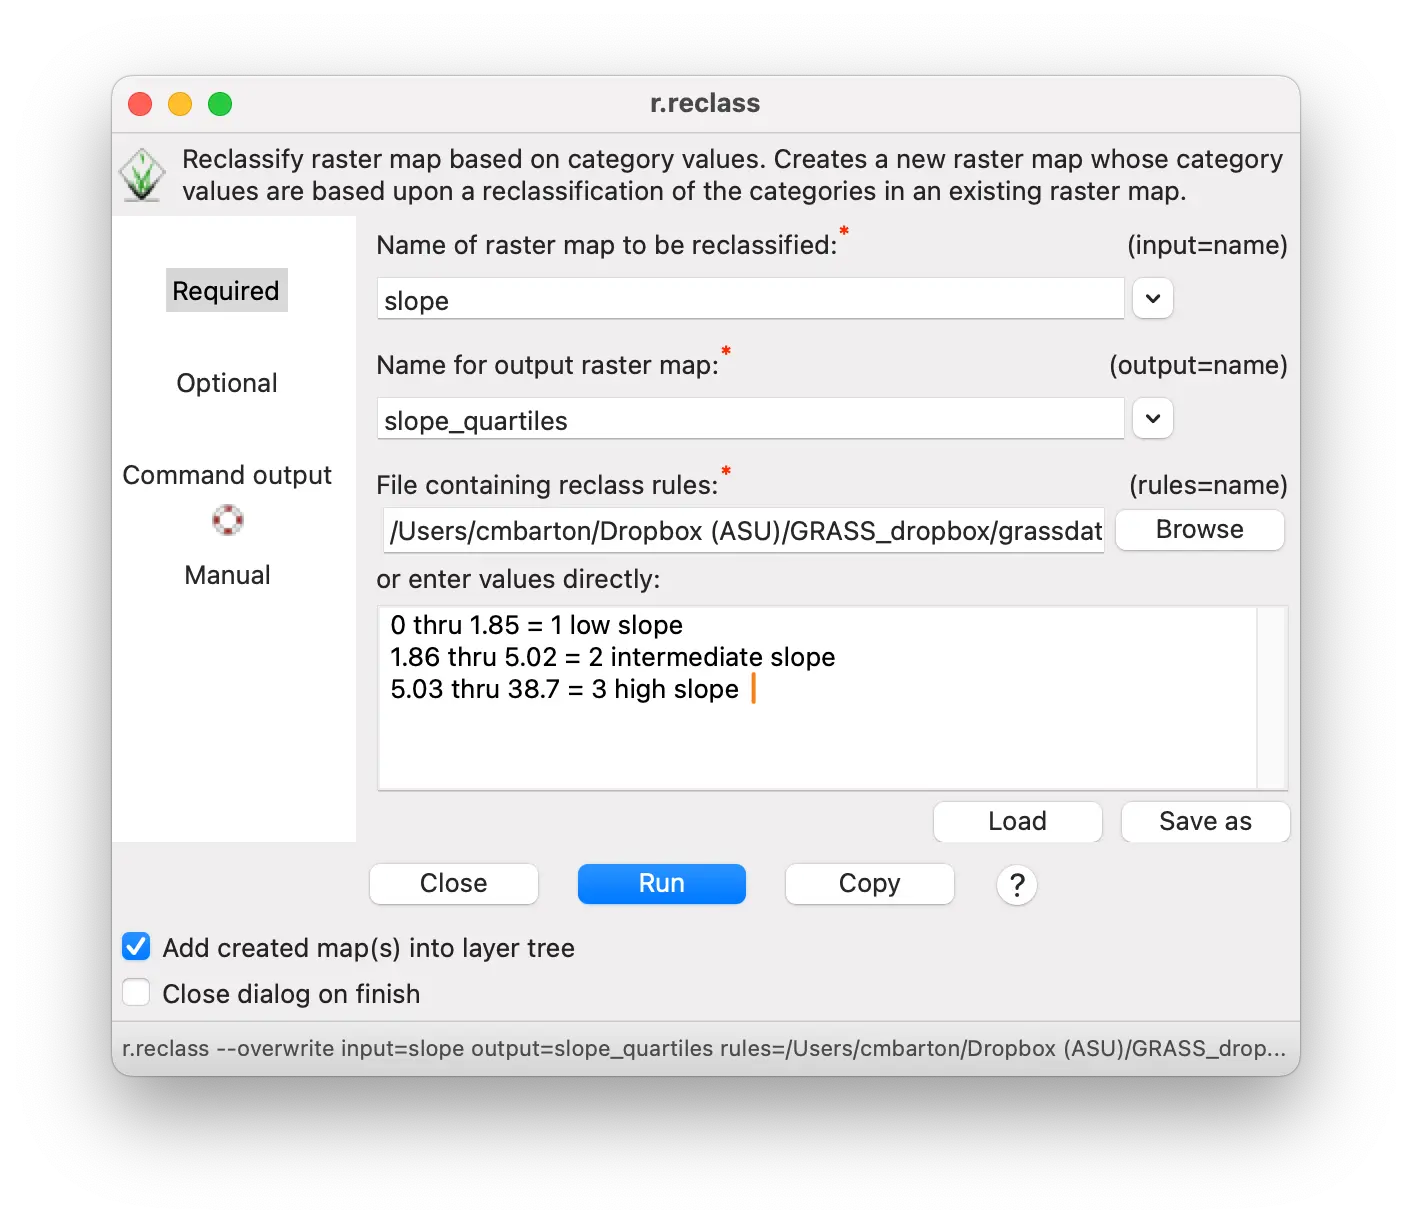Enable Close dialog on finish checkbox
This screenshot has height=1224, width=1412.
pyautogui.click(x=136, y=993)
